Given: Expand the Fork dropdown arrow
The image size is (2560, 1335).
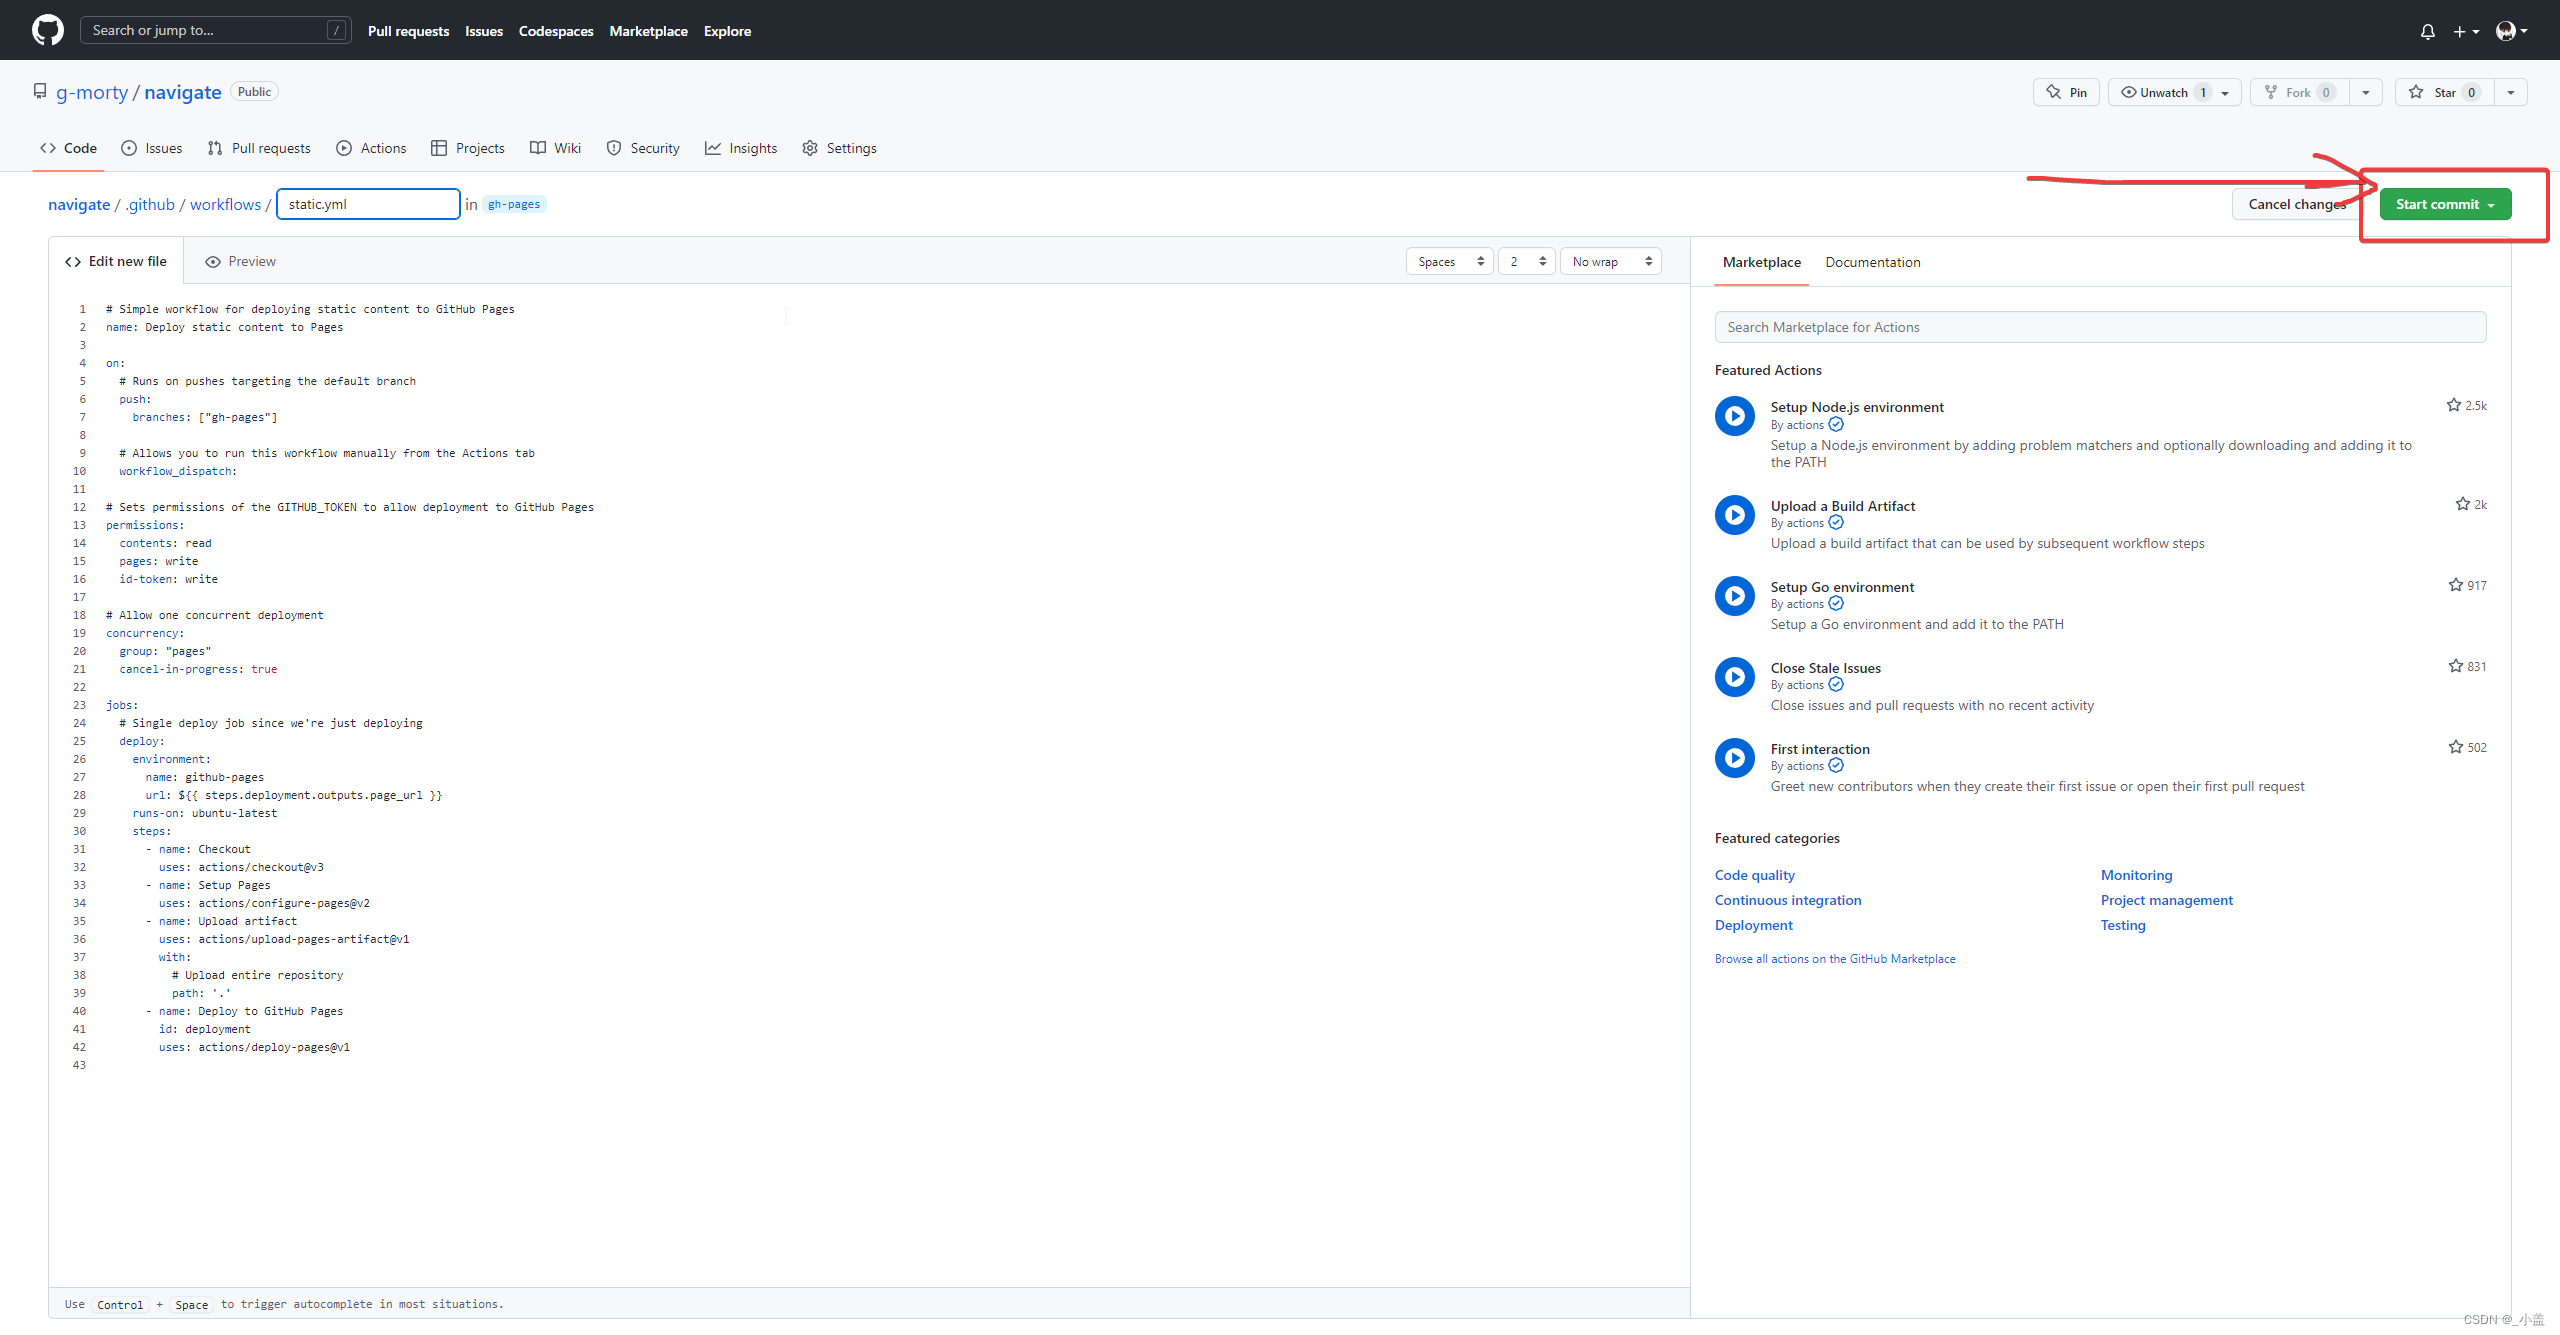Looking at the screenshot, I should 2365,93.
